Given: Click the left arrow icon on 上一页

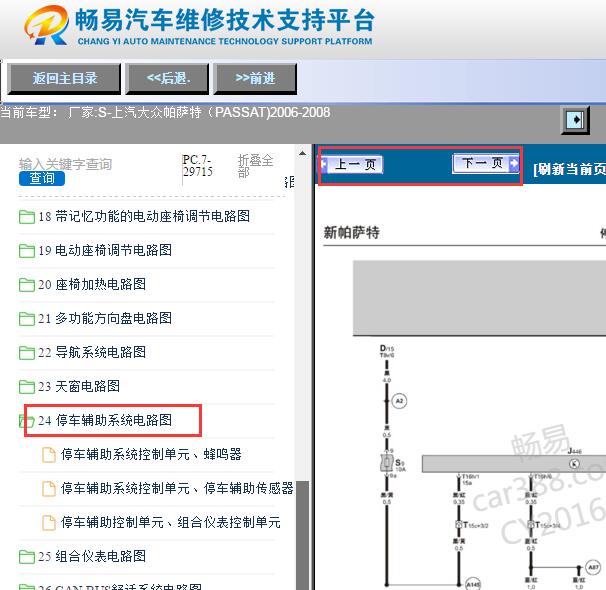Looking at the screenshot, I should coord(324,165).
